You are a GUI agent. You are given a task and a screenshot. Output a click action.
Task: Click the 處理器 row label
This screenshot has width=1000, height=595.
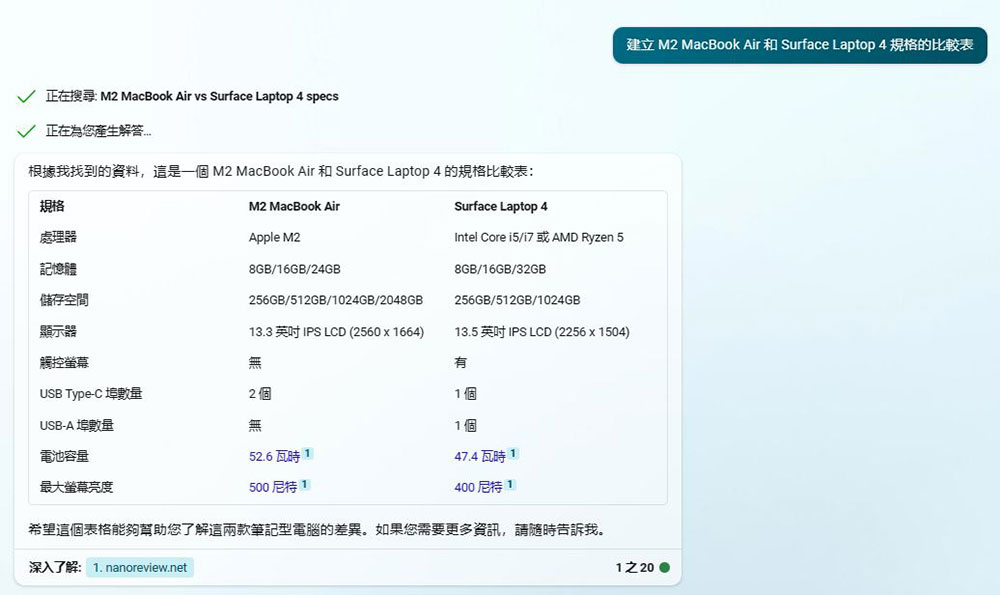click(58, 237)
